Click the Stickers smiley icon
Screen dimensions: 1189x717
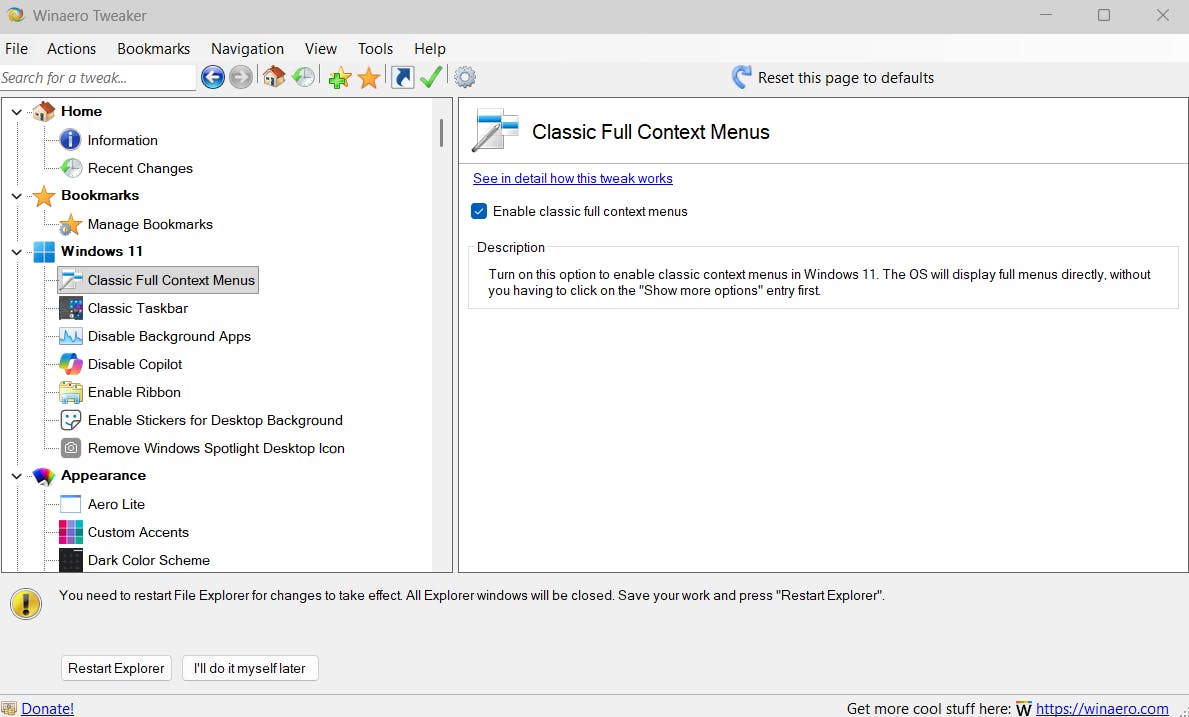[x=71, y=420]
